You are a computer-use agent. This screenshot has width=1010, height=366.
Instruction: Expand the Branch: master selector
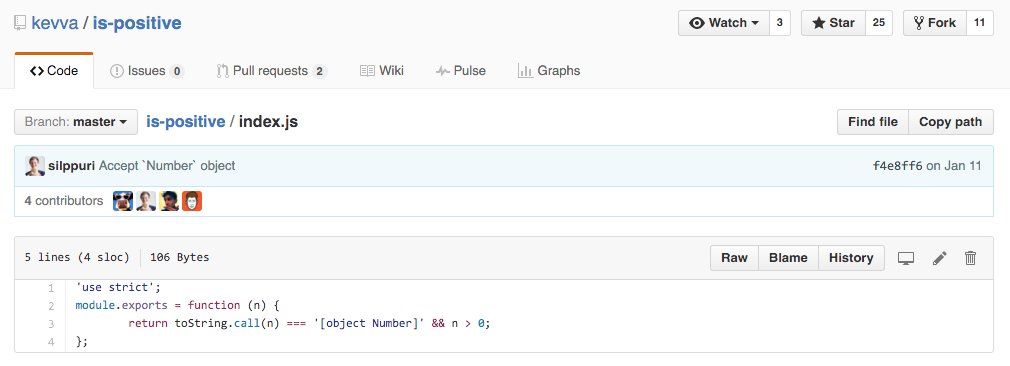tap(76, 122)
